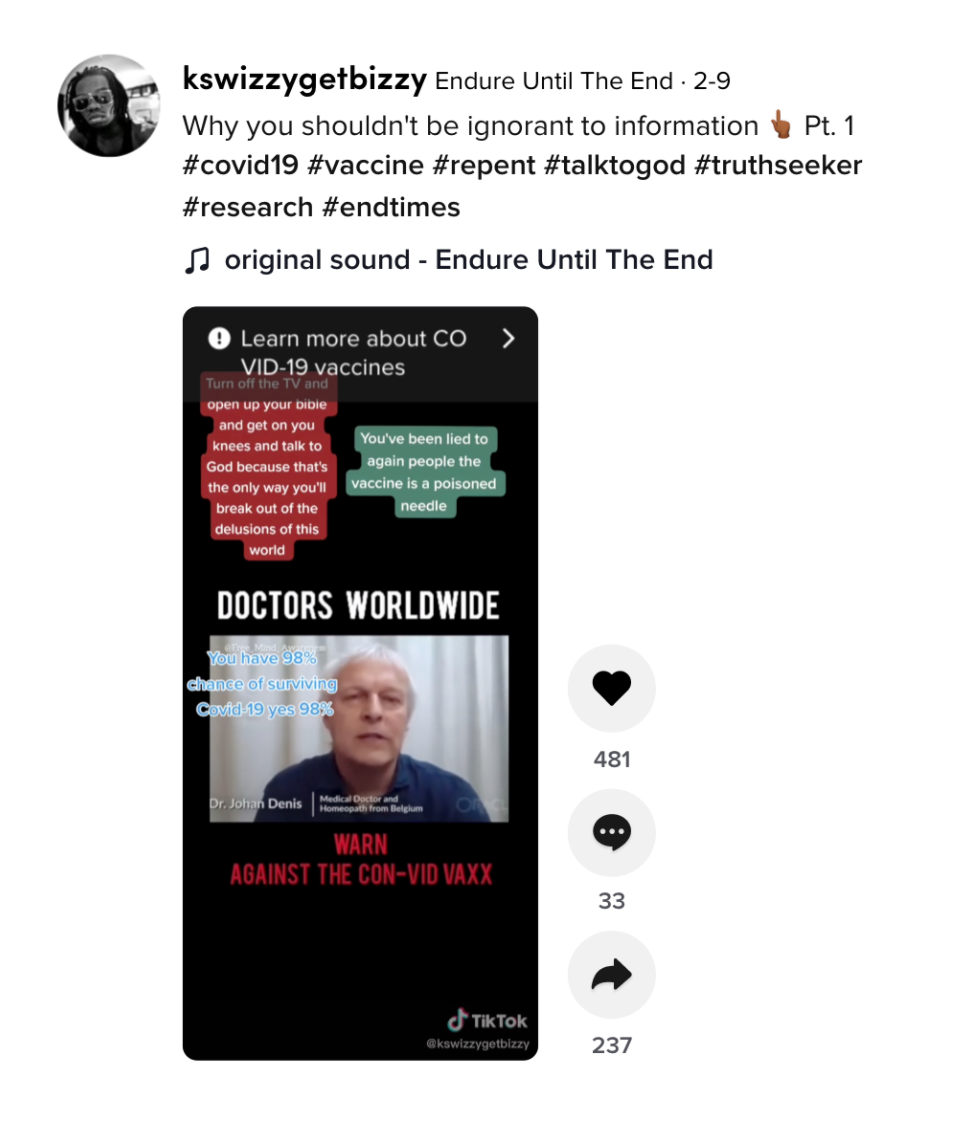Share the video using the arrow icon
972x1124 pixels.
point(611,975)
